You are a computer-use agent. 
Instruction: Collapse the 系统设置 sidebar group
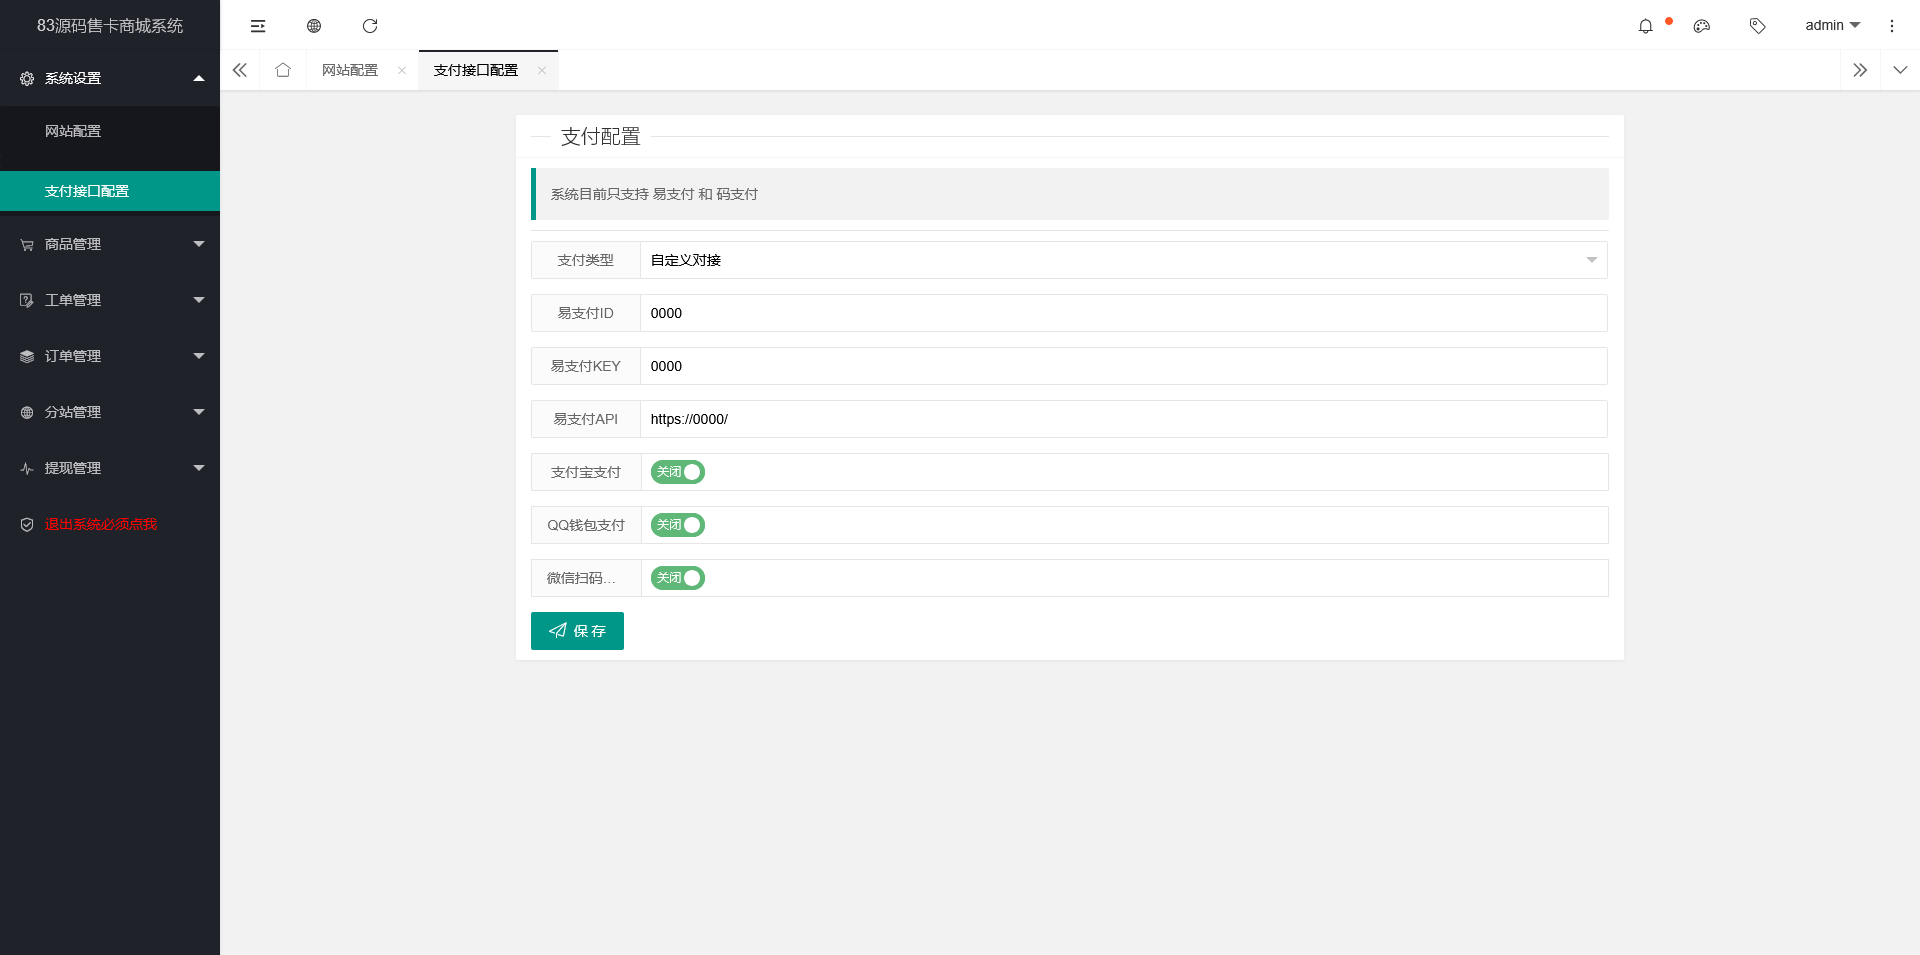pyautogui.click(x=110, y=78)
